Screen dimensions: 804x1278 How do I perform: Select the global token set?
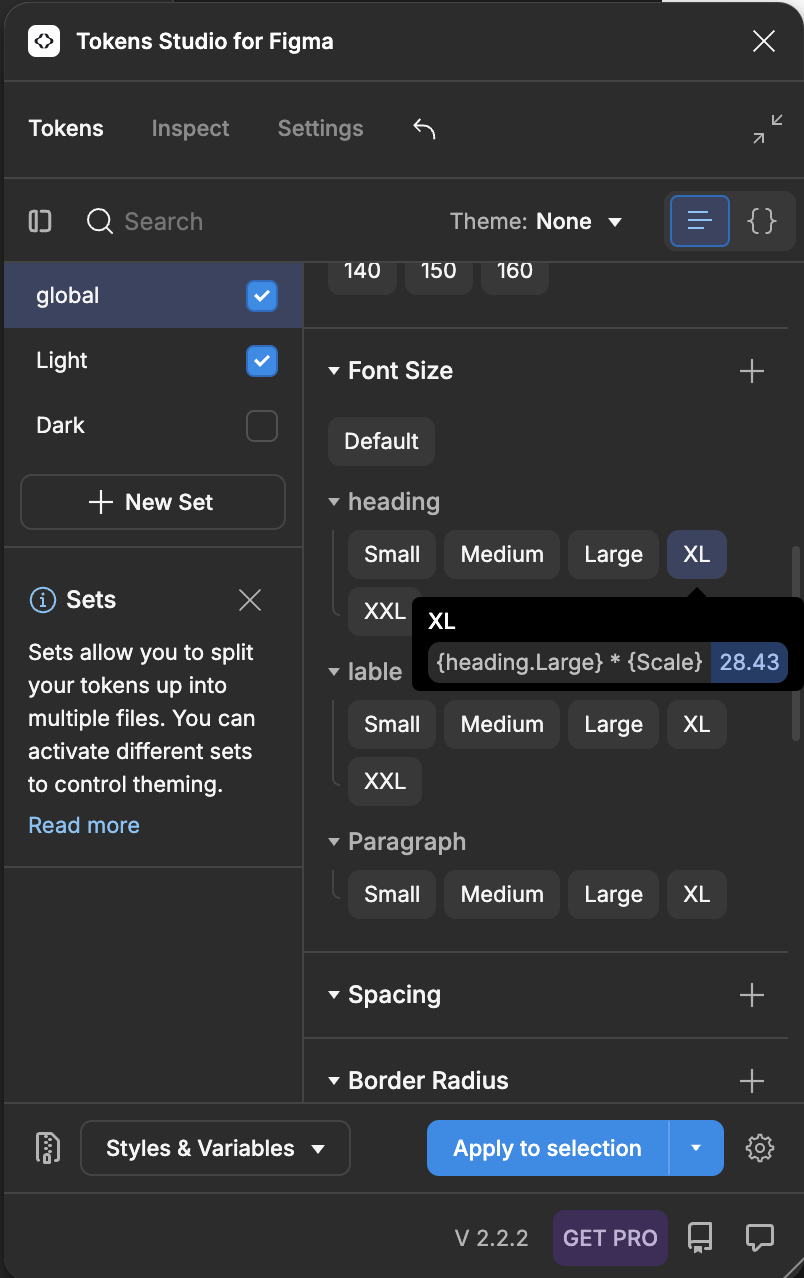point(153,296)
